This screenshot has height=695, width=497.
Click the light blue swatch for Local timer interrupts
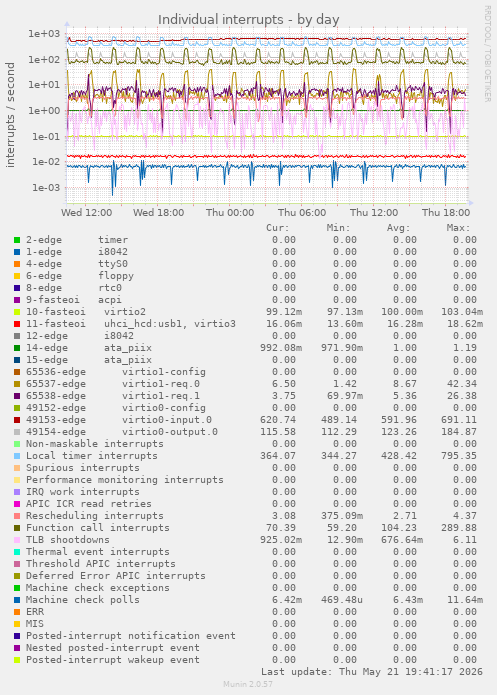pyautogui.click(x=17, y=456)
